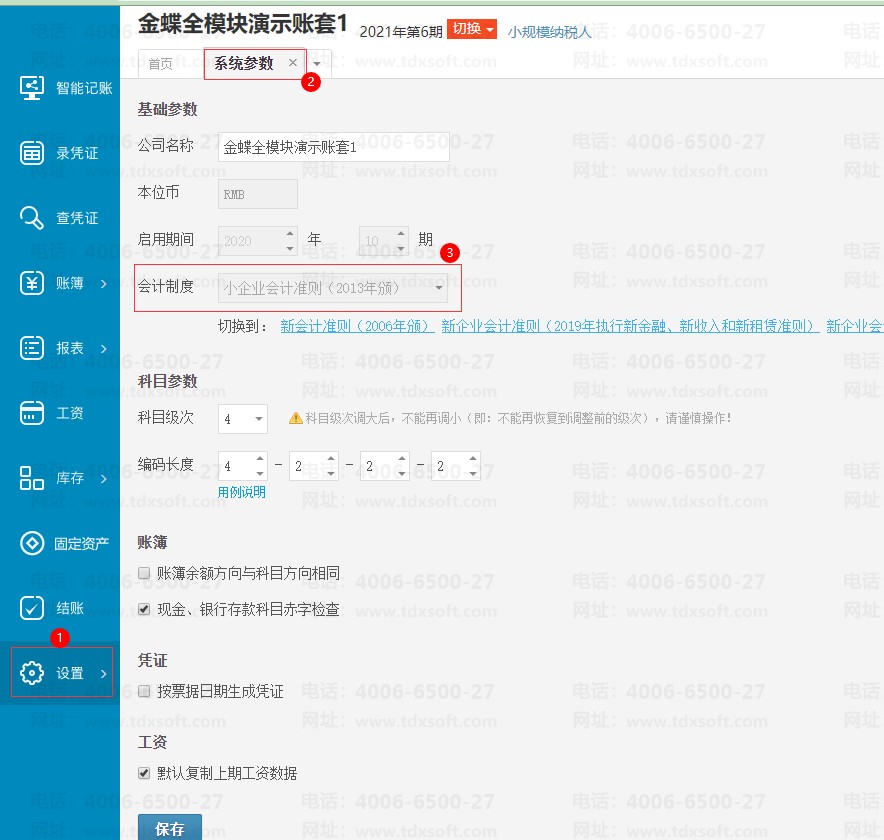Viewport: 884px width, 840px height.
Task: Open the tab list dropdown arrow
Action: (x=317, y=64)
